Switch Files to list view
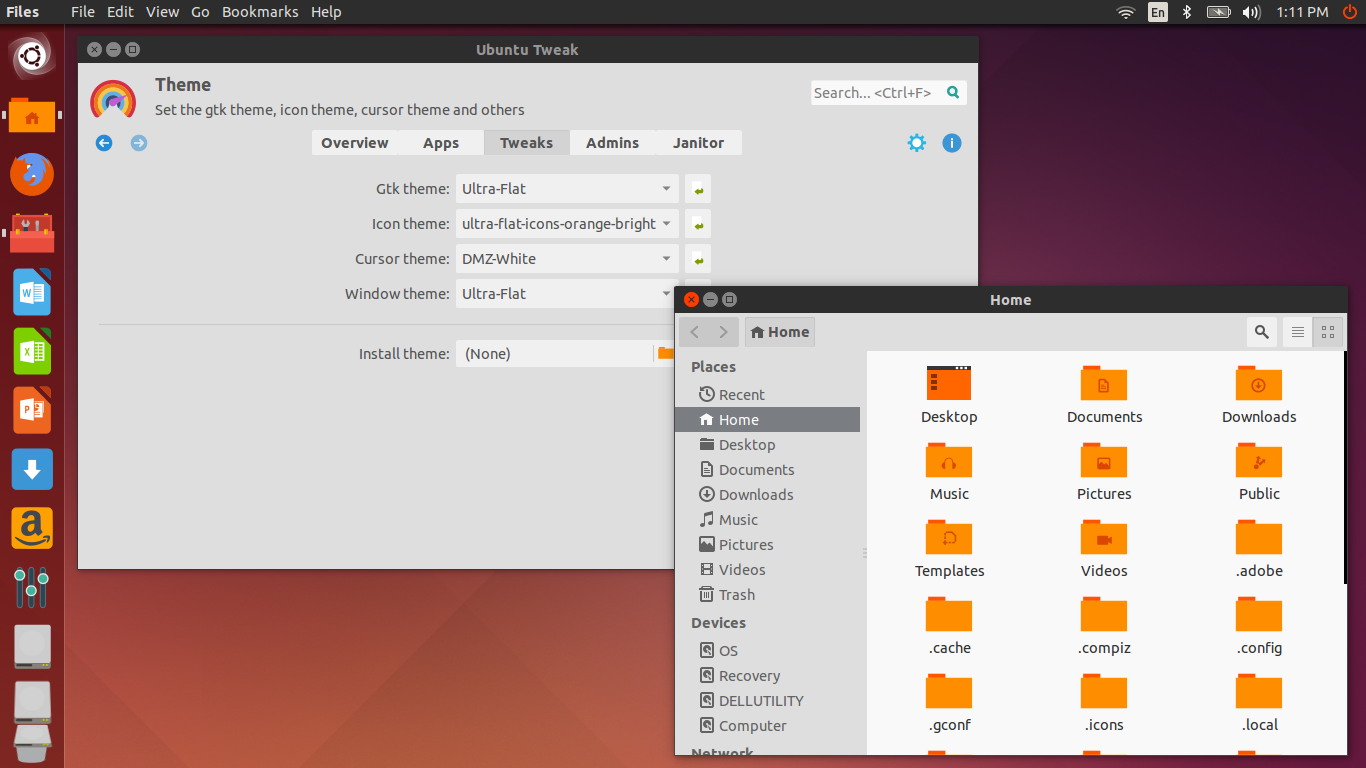The width and height of the screenshot is (1366, 768). pyautogui.click(x=1297, y=332)
